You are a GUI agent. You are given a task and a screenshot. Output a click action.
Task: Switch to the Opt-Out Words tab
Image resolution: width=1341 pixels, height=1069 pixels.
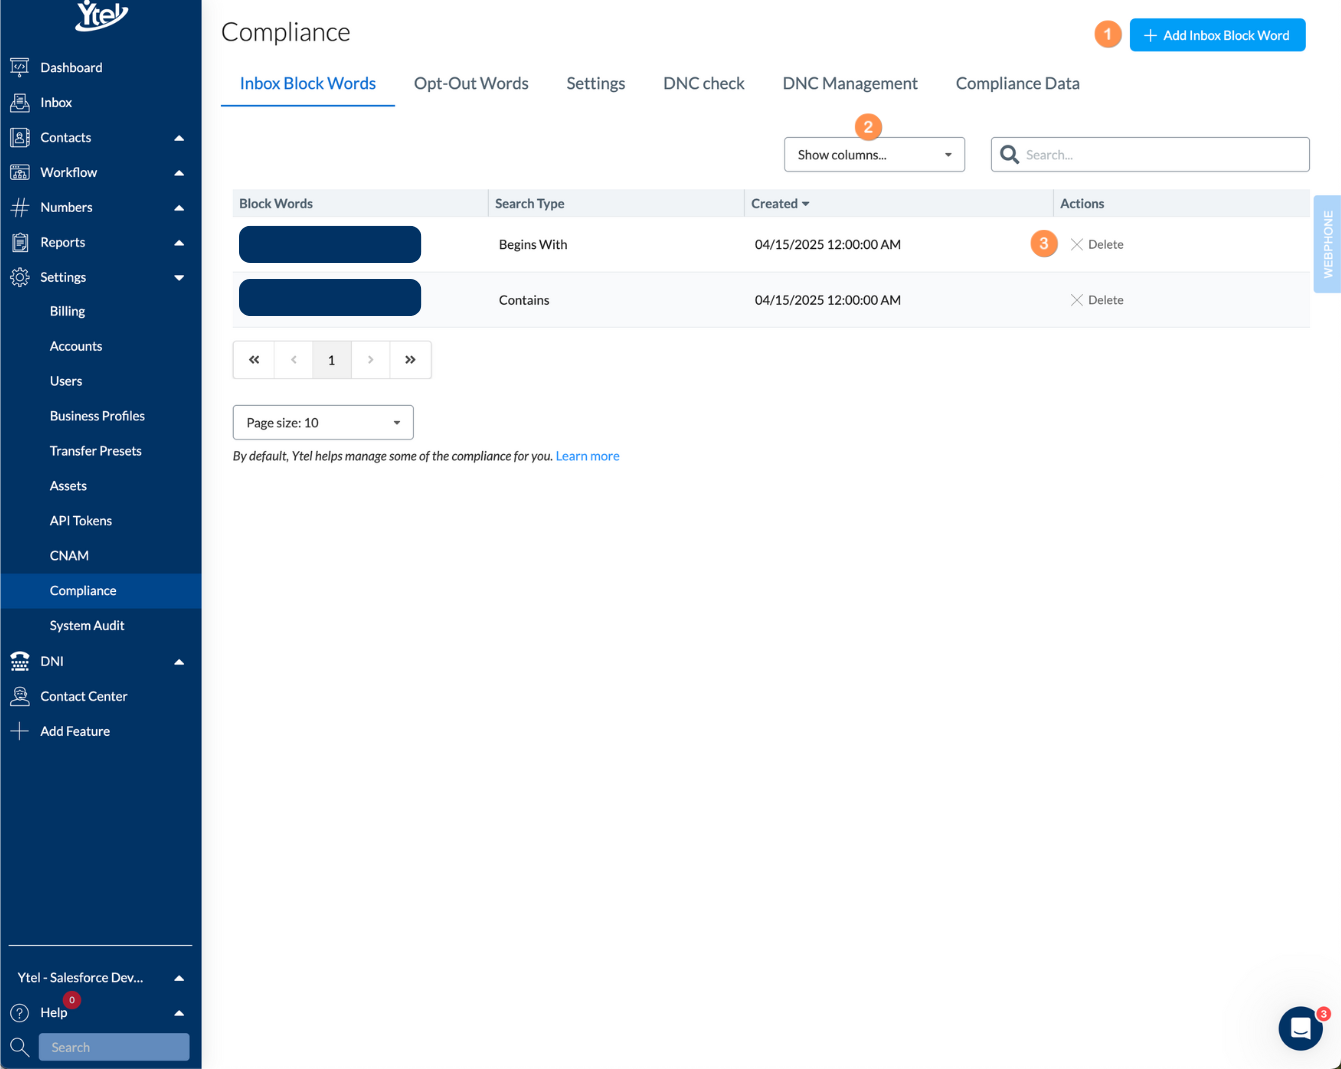point(471,84)
